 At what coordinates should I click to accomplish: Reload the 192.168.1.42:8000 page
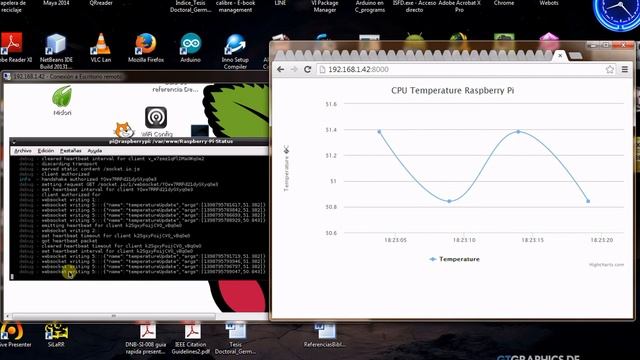pos(308,69)
